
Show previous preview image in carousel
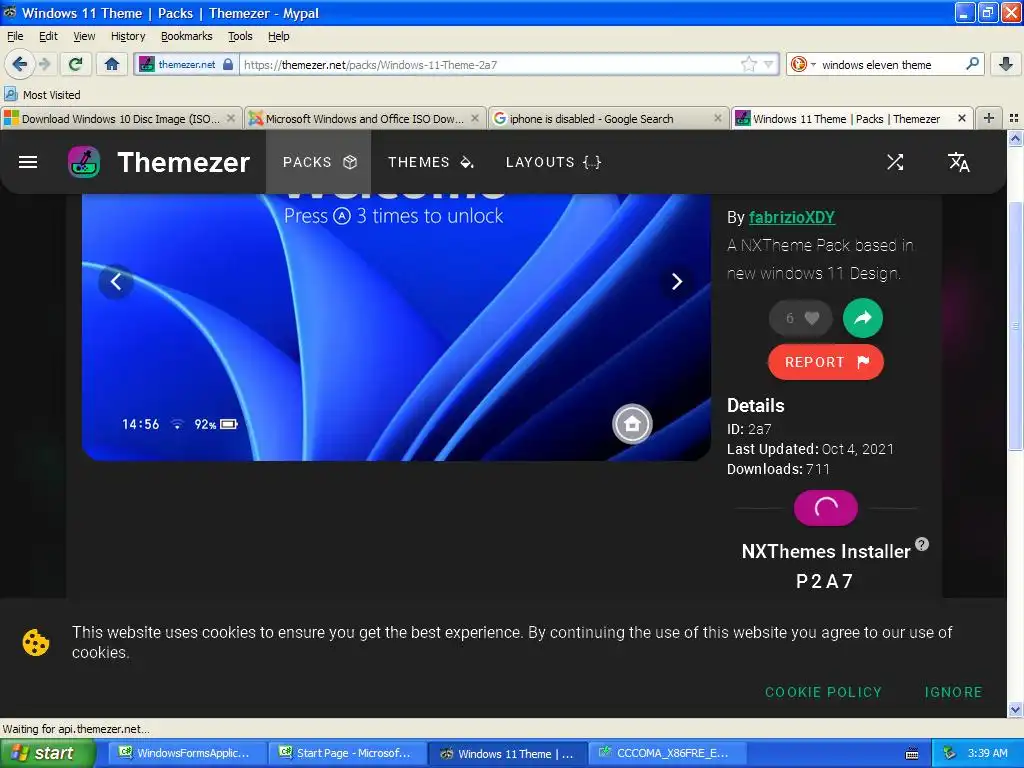116,281
